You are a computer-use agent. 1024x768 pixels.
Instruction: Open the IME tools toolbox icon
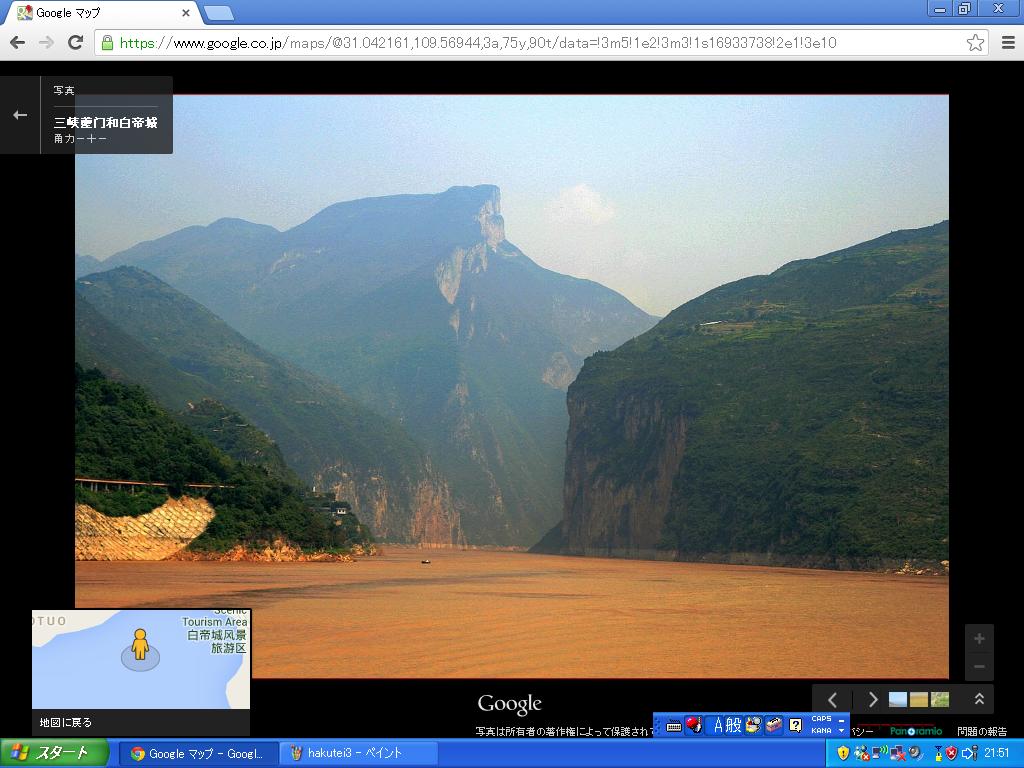[774, 725]
